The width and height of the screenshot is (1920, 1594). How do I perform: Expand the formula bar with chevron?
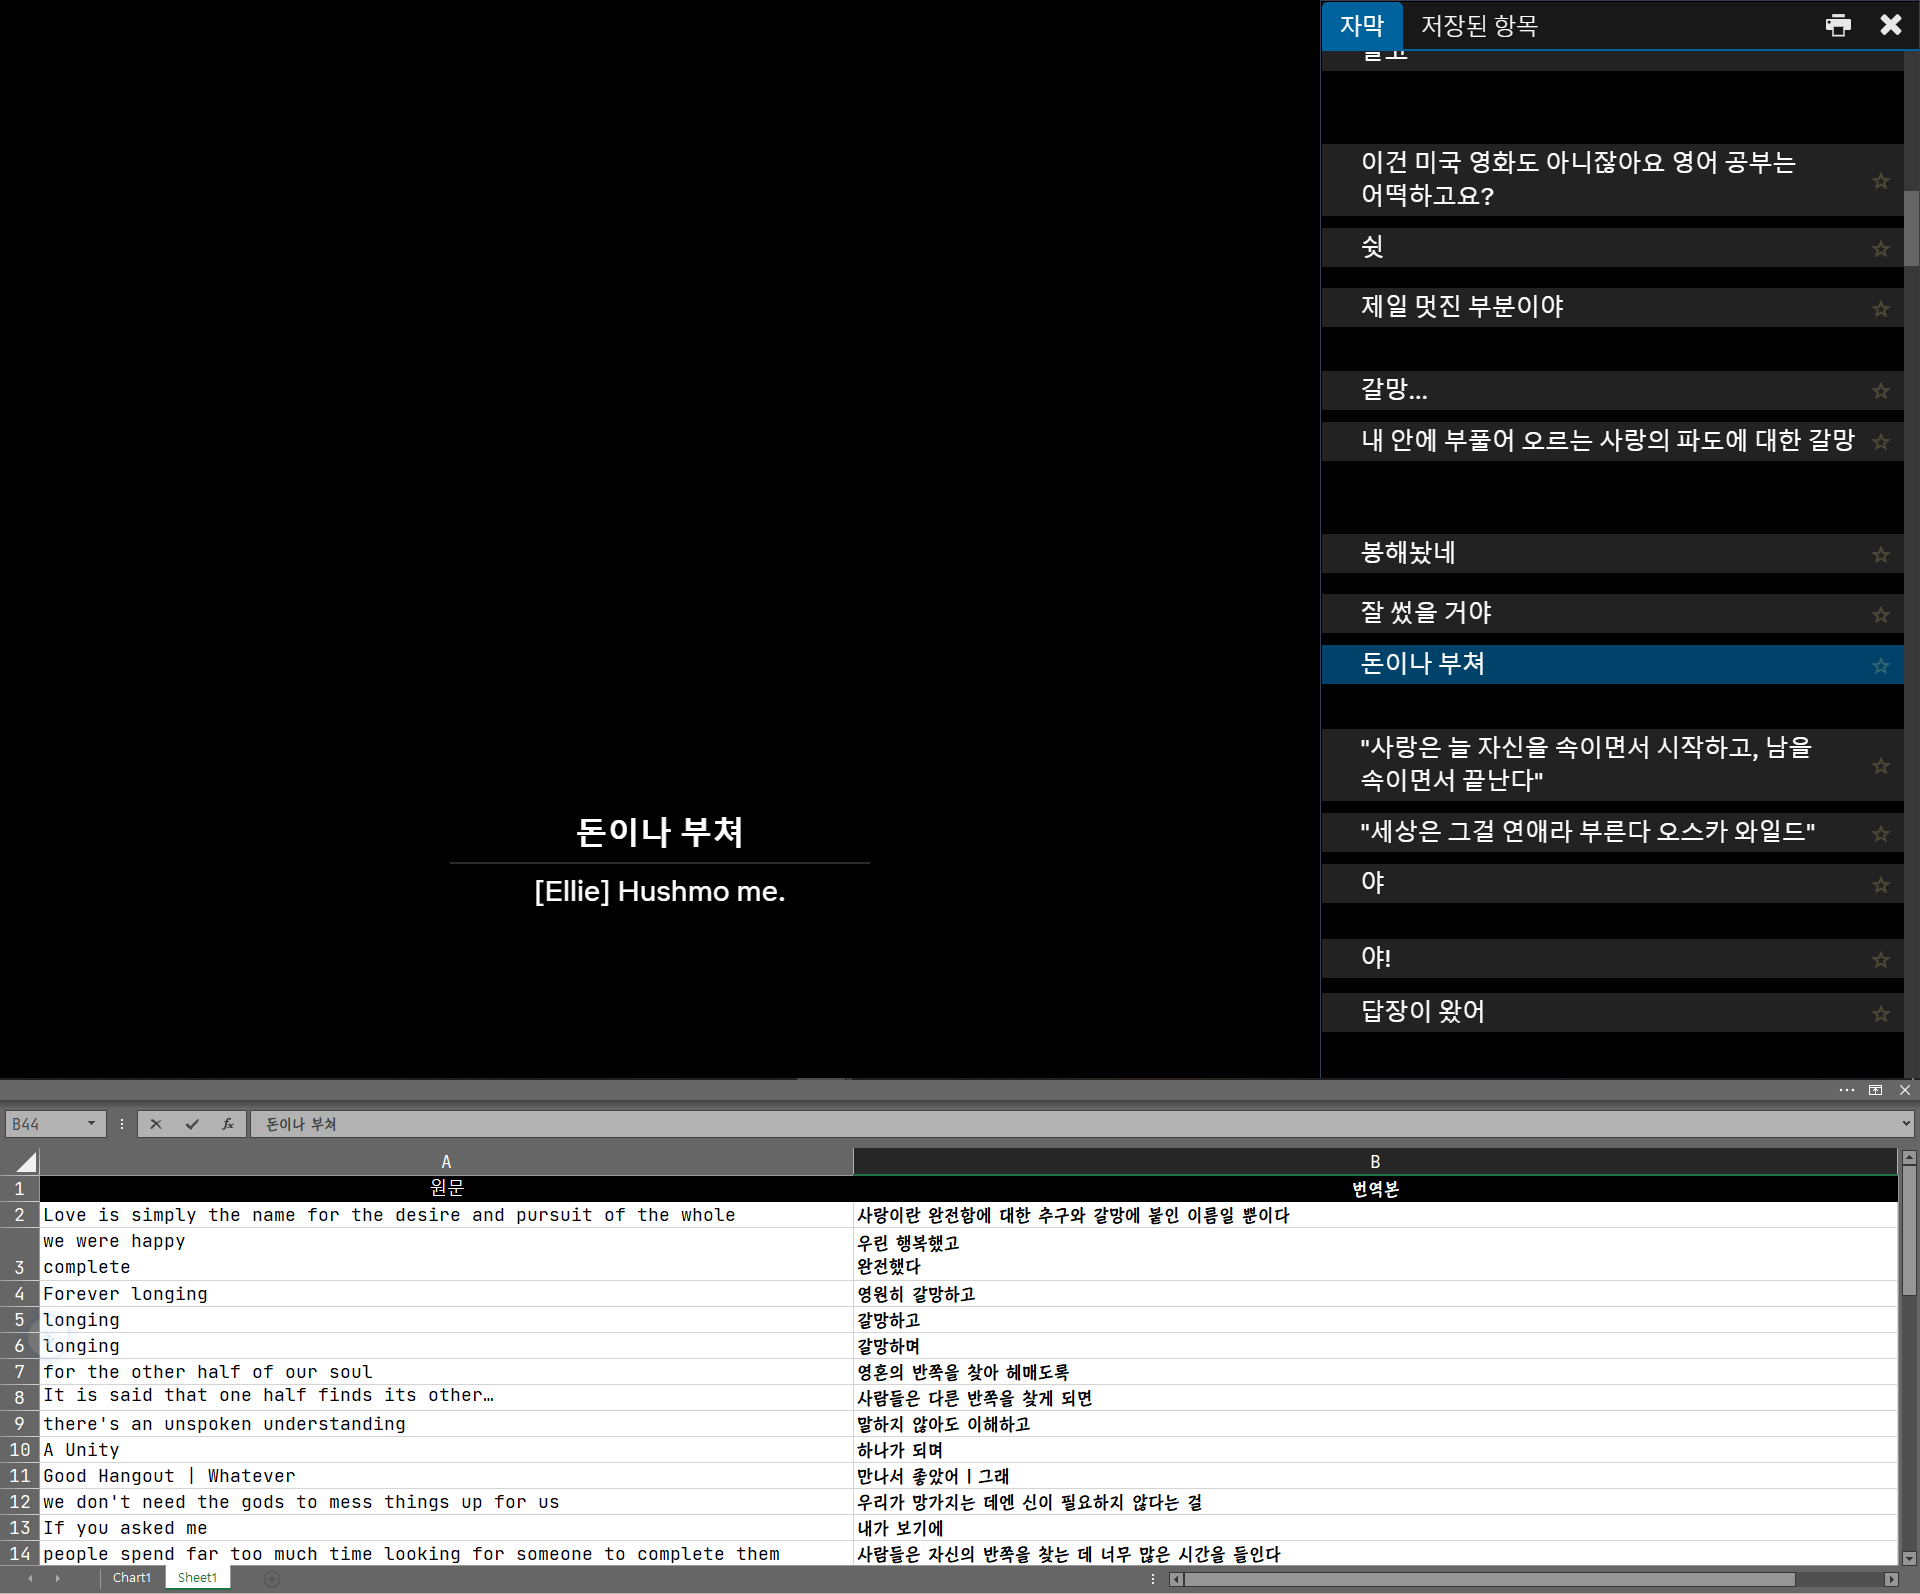(x=1906, y=1124)
